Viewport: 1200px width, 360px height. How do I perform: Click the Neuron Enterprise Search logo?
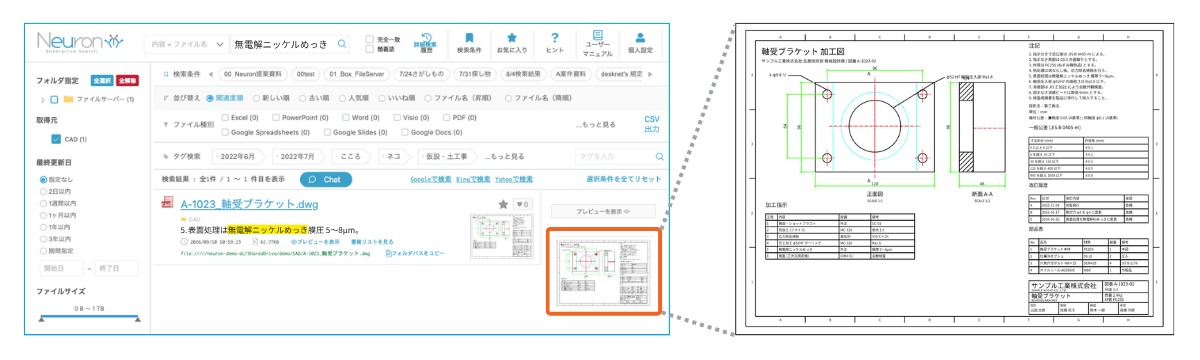(81, 43)
